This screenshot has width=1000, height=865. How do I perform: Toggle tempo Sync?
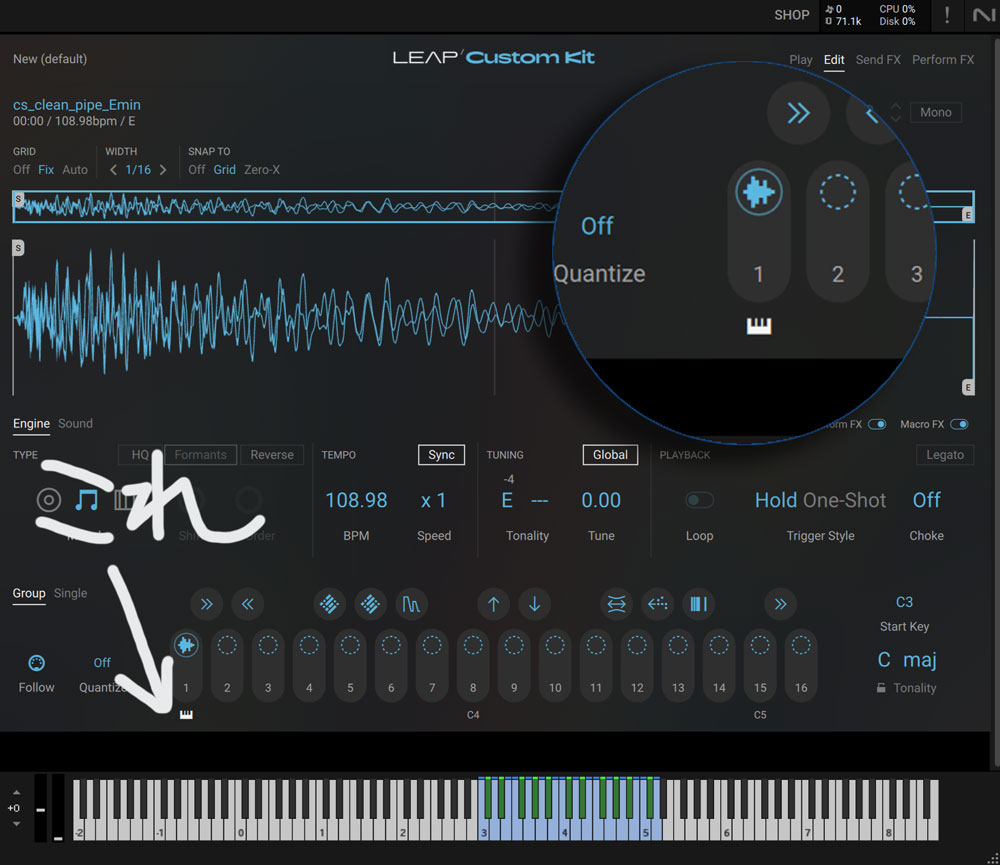click(441, 455)
